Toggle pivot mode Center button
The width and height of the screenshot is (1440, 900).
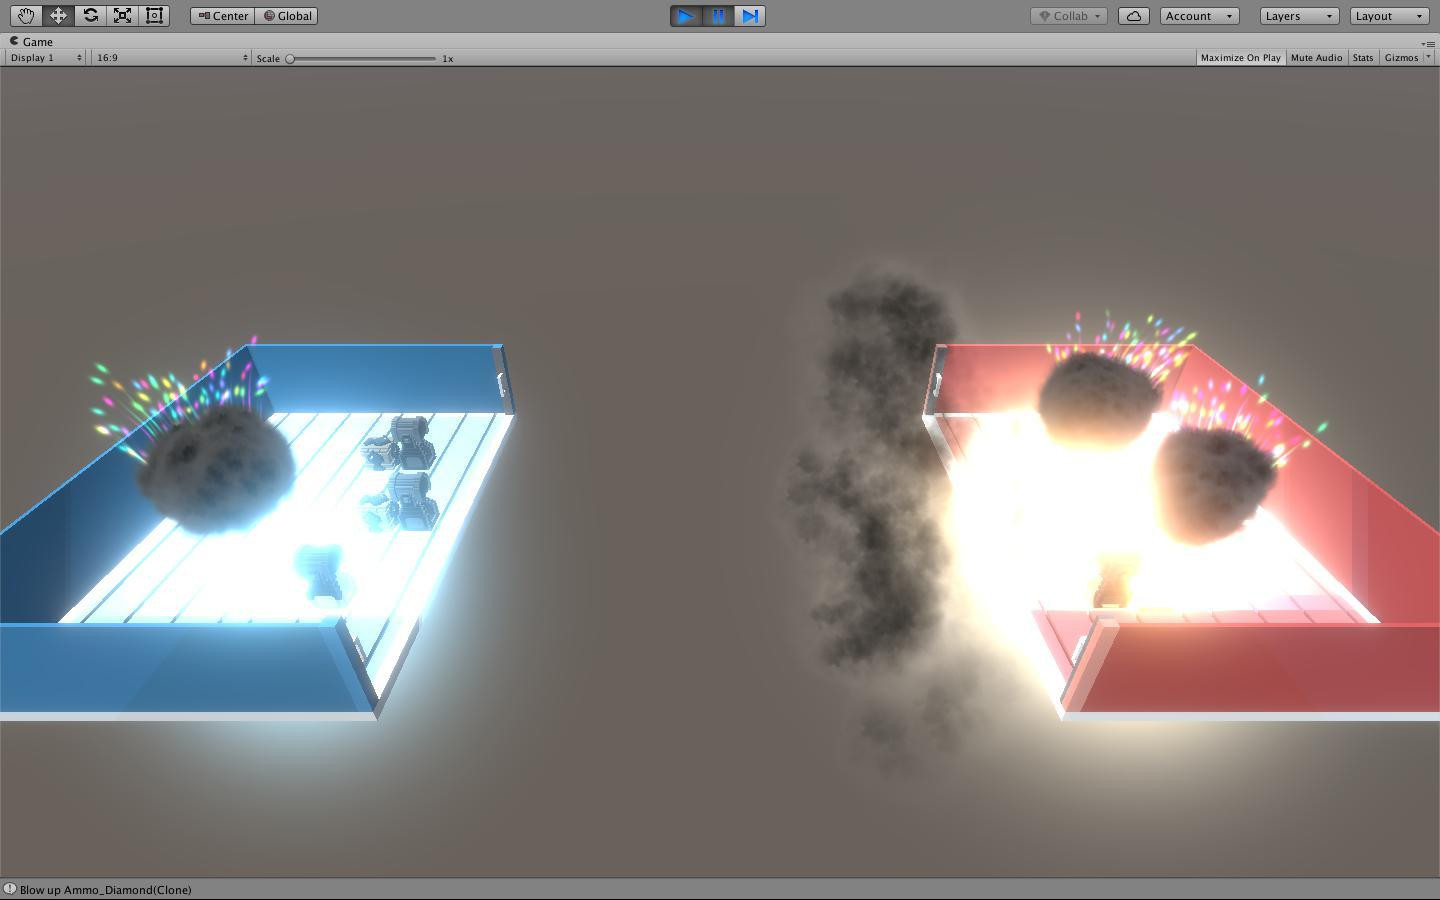pyautogui.click(x=223, y=16)
